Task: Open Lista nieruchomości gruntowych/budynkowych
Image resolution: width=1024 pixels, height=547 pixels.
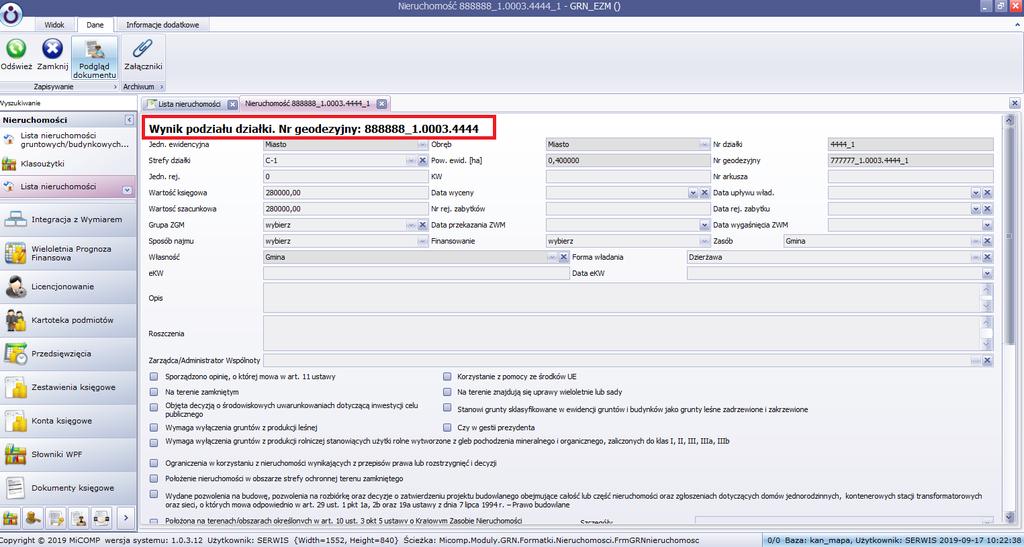Action: point(68,139)
